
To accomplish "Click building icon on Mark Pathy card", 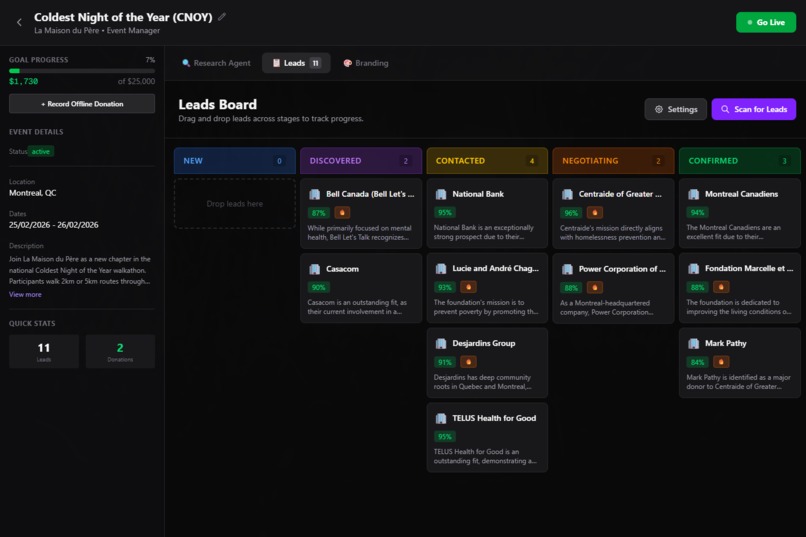I will point(693,343).
